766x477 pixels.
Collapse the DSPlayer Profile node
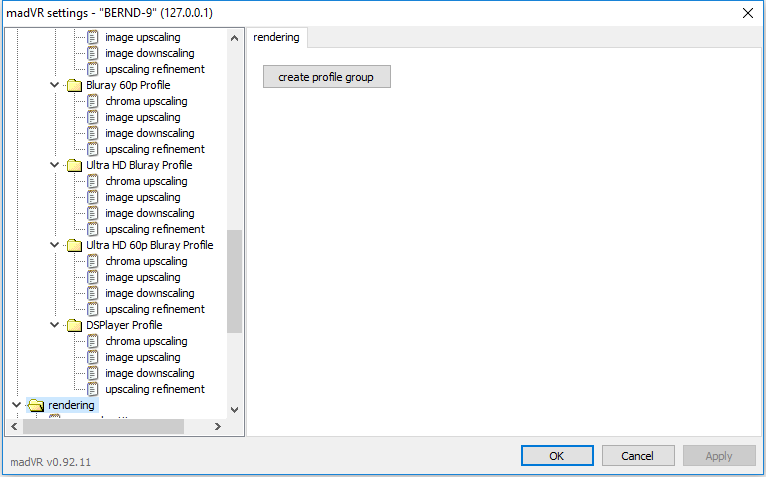coord(55,325)
